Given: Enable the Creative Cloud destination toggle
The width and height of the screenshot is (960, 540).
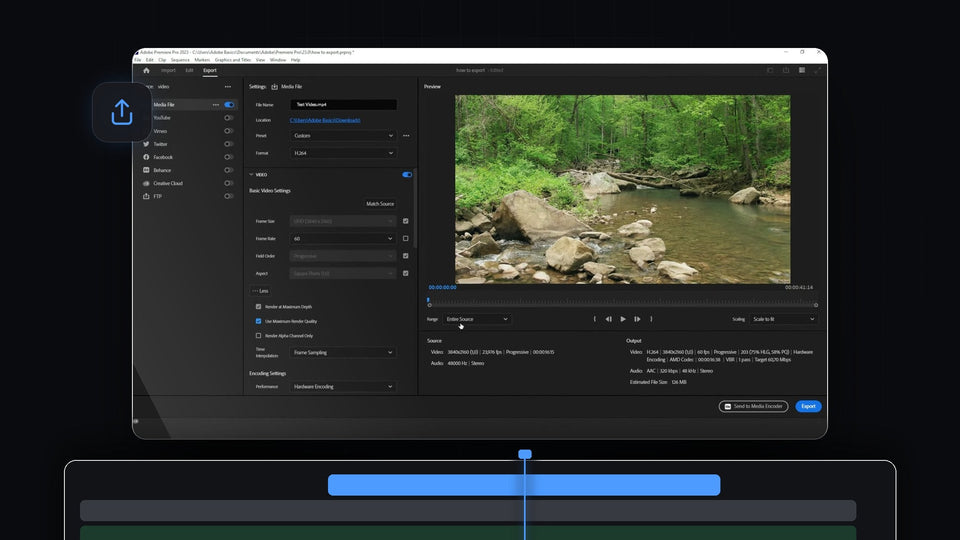Looking at the screenshot, I should pos(229,183).
